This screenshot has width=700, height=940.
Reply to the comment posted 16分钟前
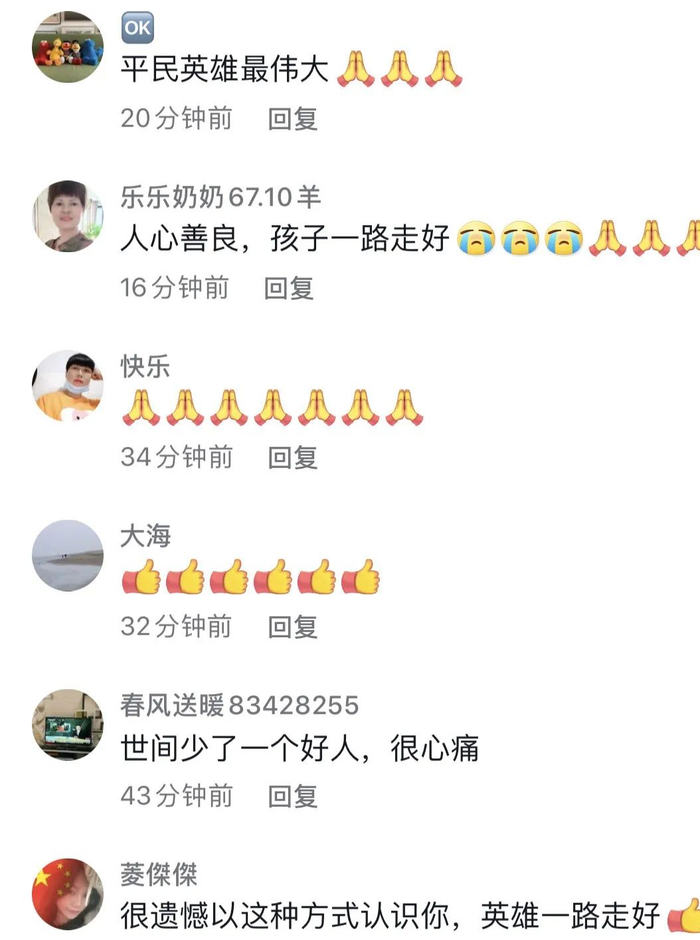point(289,288)
